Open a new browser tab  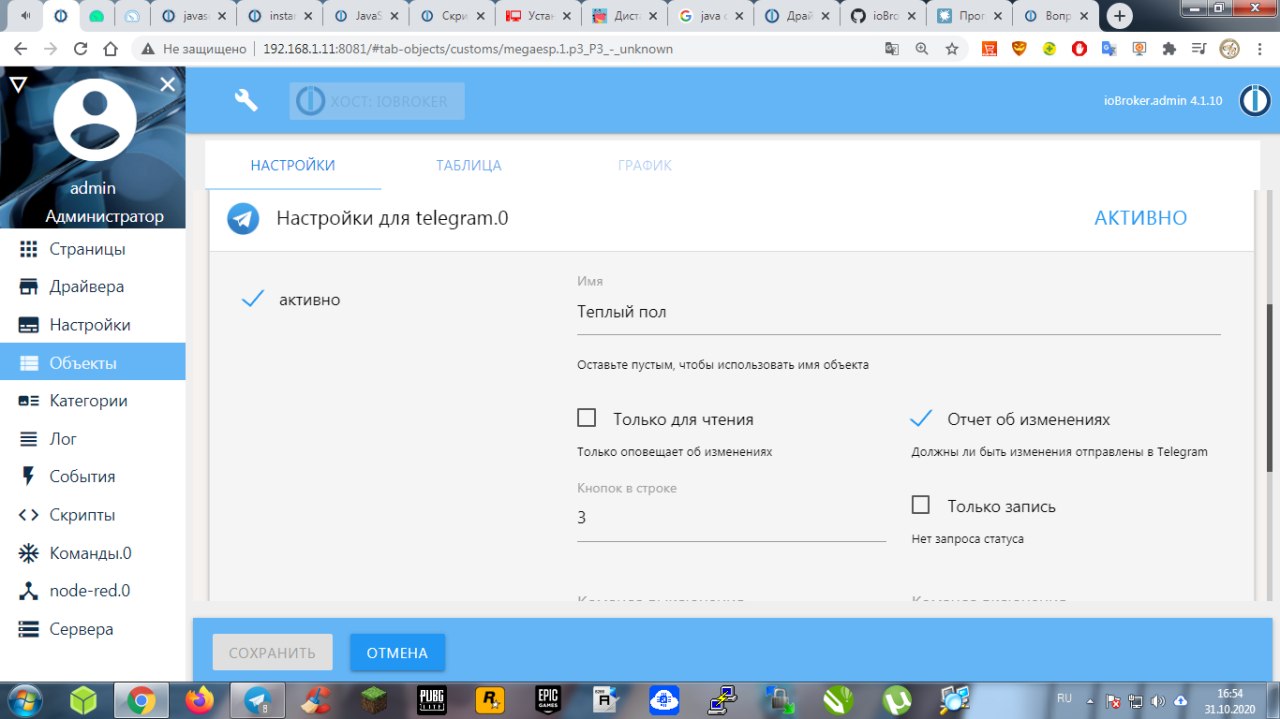[1120, 16]
